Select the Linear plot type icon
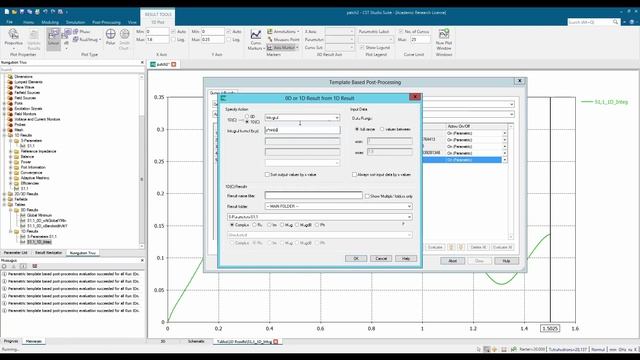 pyautogui.click(x=53, y=35)
